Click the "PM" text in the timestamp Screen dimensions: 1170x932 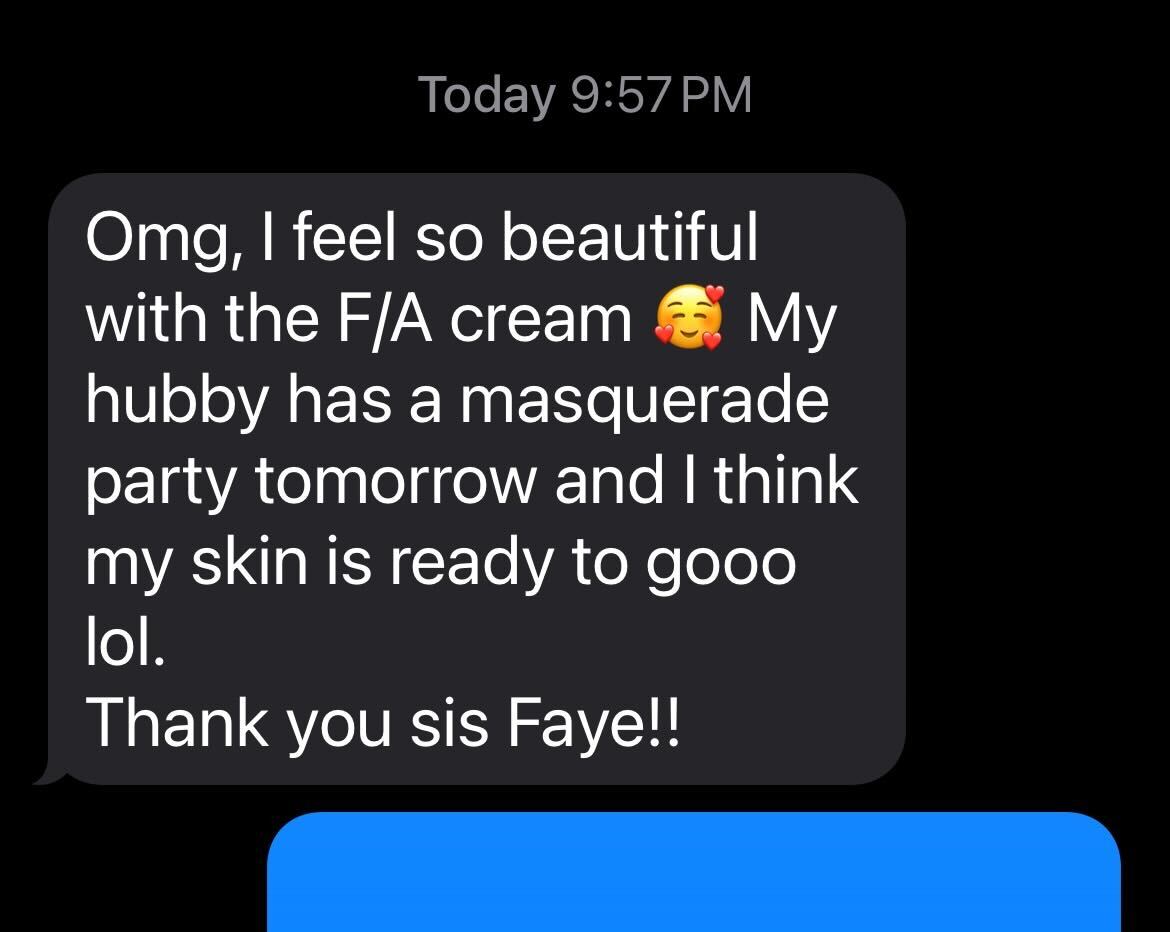pos(716,96)
